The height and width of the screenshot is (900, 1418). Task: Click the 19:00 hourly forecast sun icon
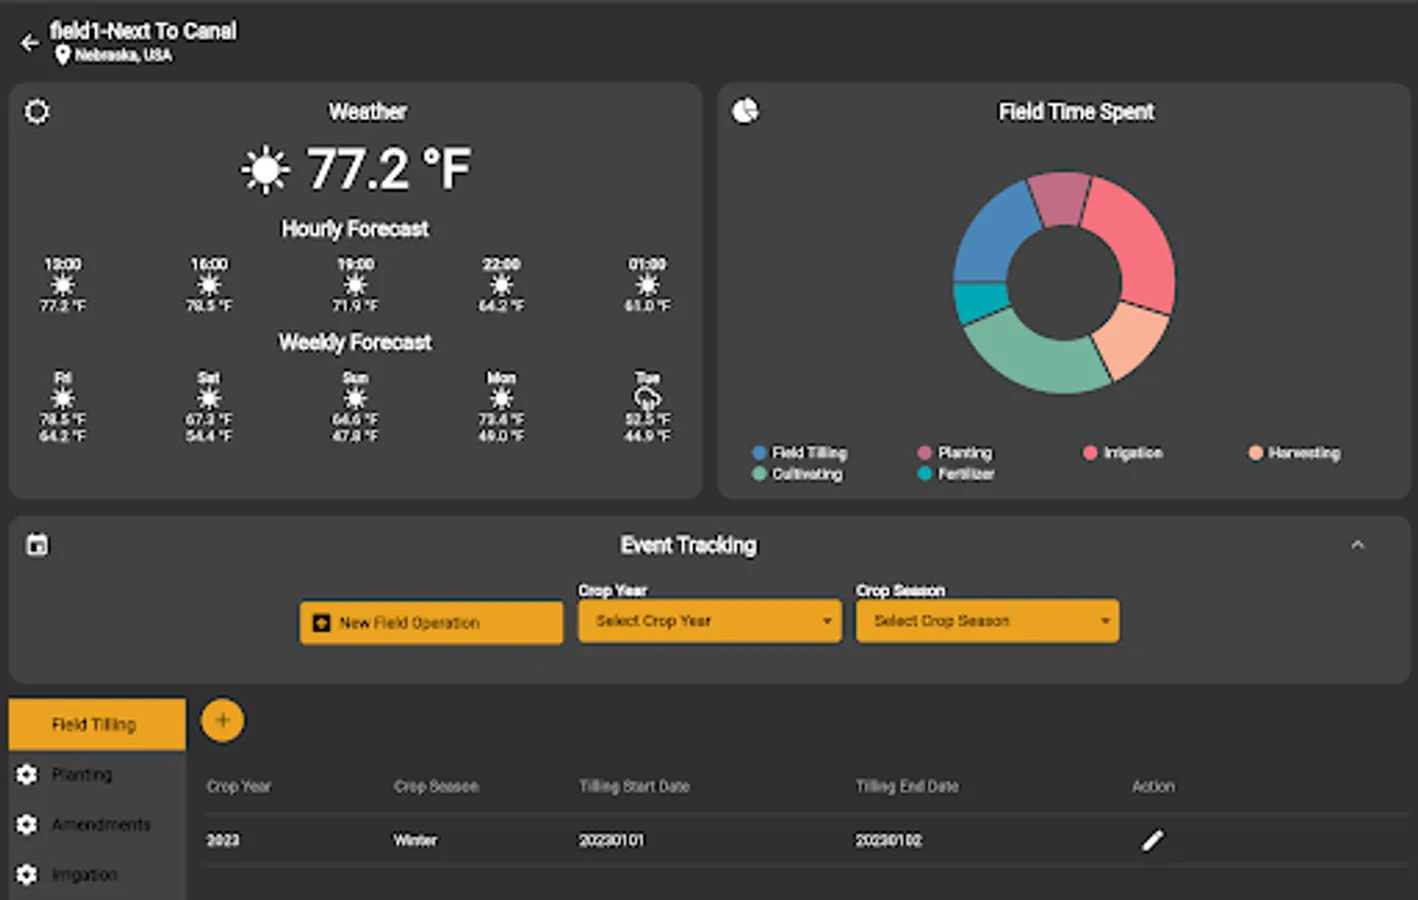[355, 285]
